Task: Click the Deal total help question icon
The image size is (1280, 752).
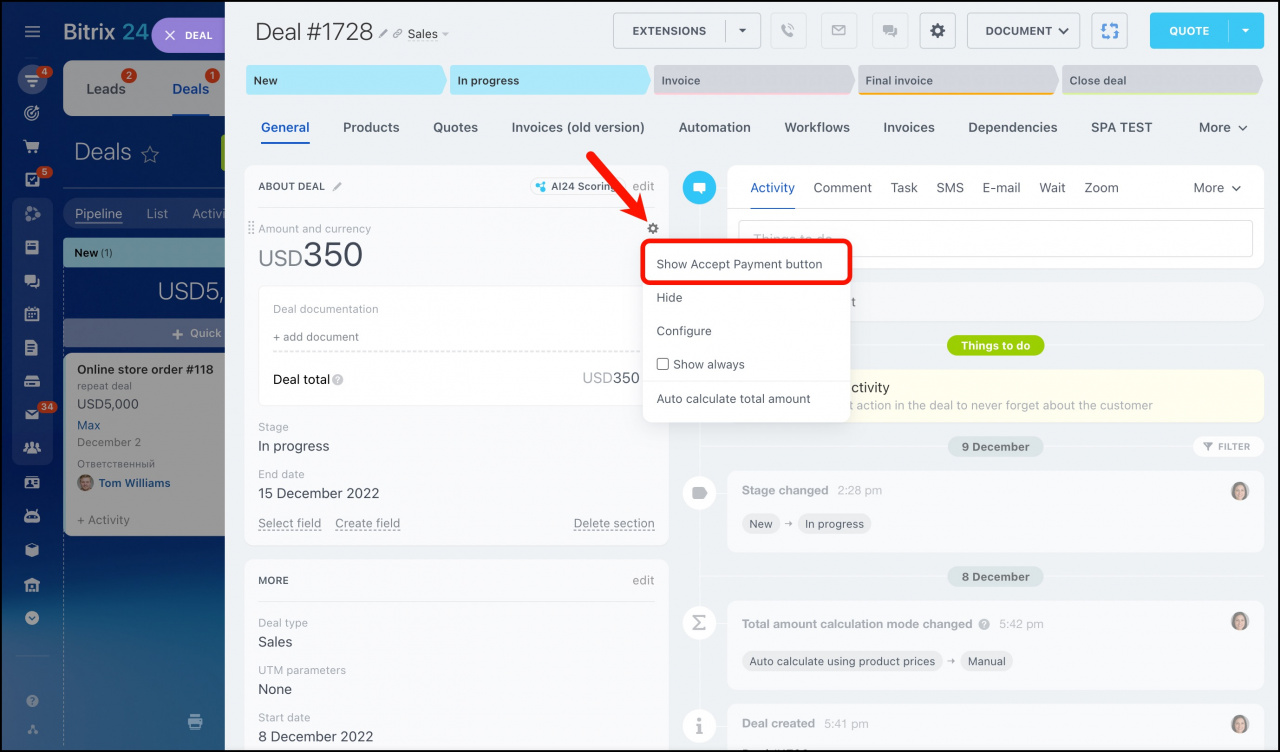Action: click(x=338, y=380)
